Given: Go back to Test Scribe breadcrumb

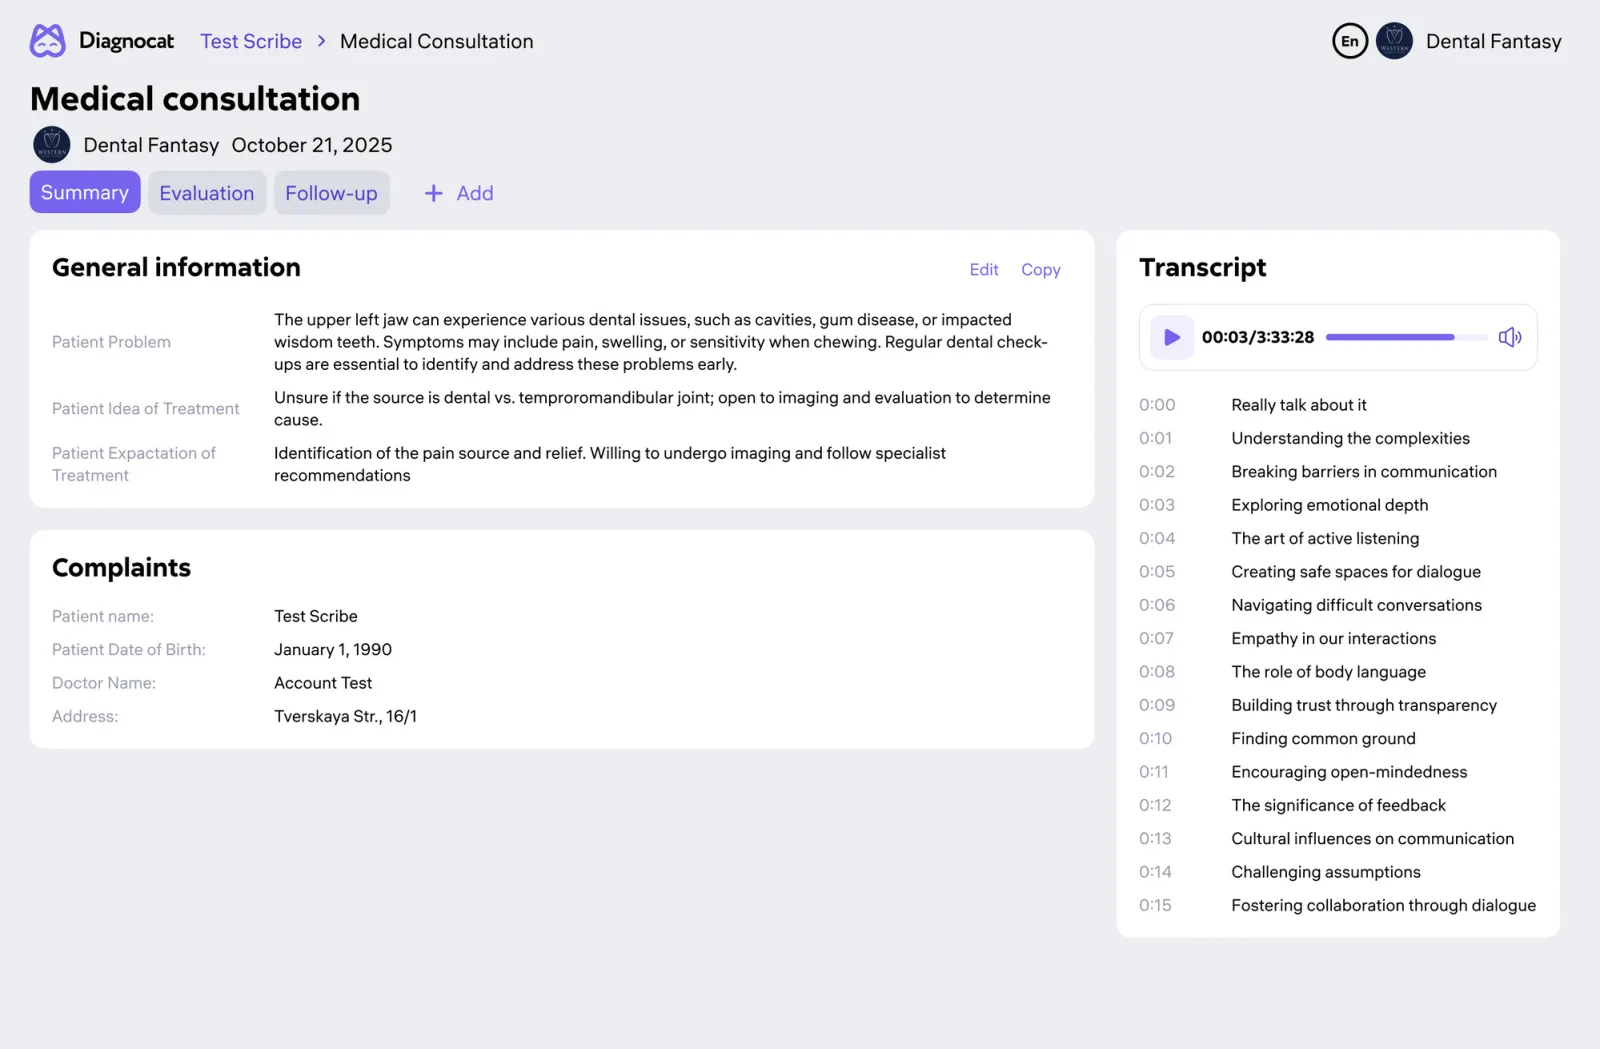Looking at the screenshot, I should point(251,41).
